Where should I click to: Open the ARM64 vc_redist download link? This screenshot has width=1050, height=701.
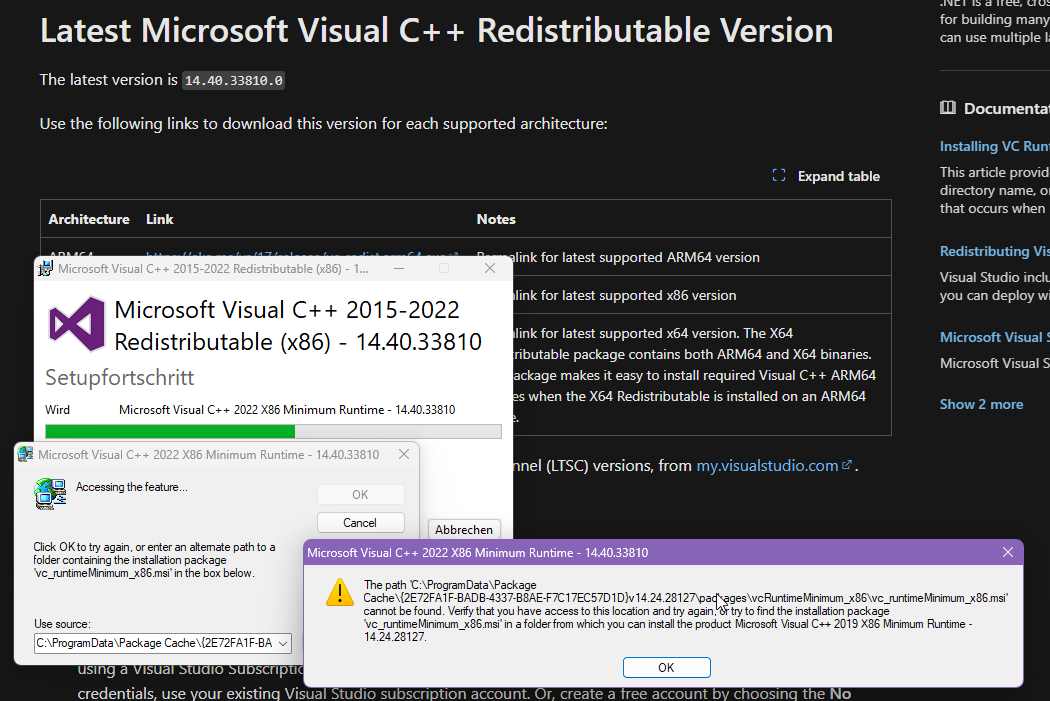(x=302, y=254)
